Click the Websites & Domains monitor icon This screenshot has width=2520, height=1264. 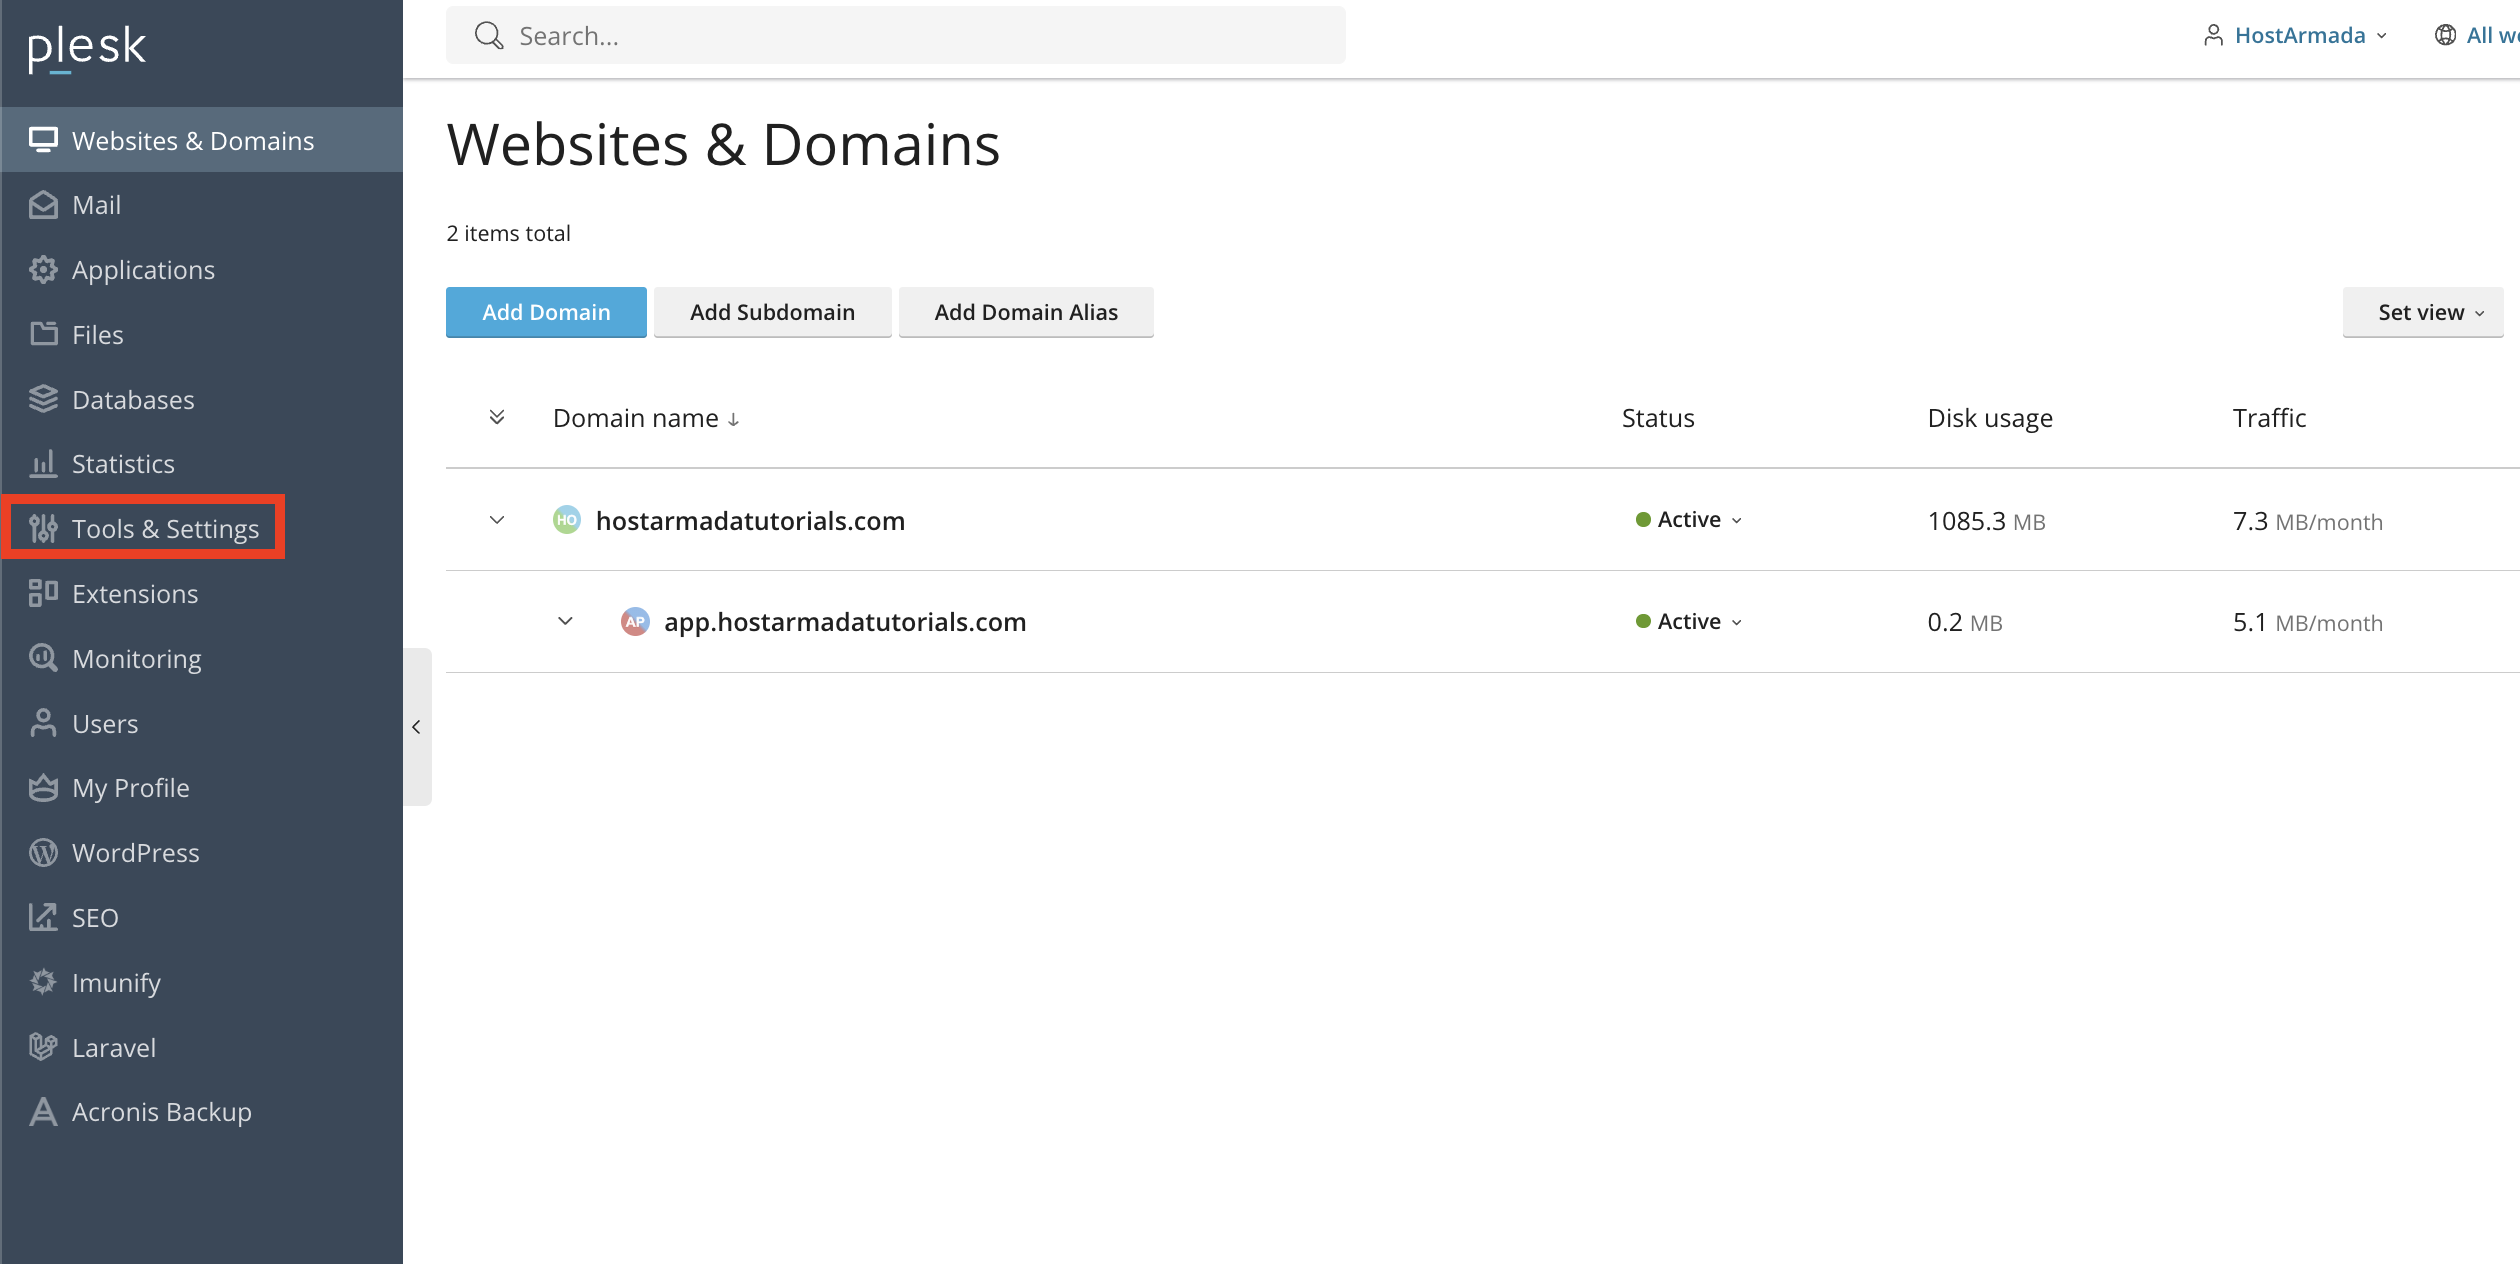[x=43, y=140]
